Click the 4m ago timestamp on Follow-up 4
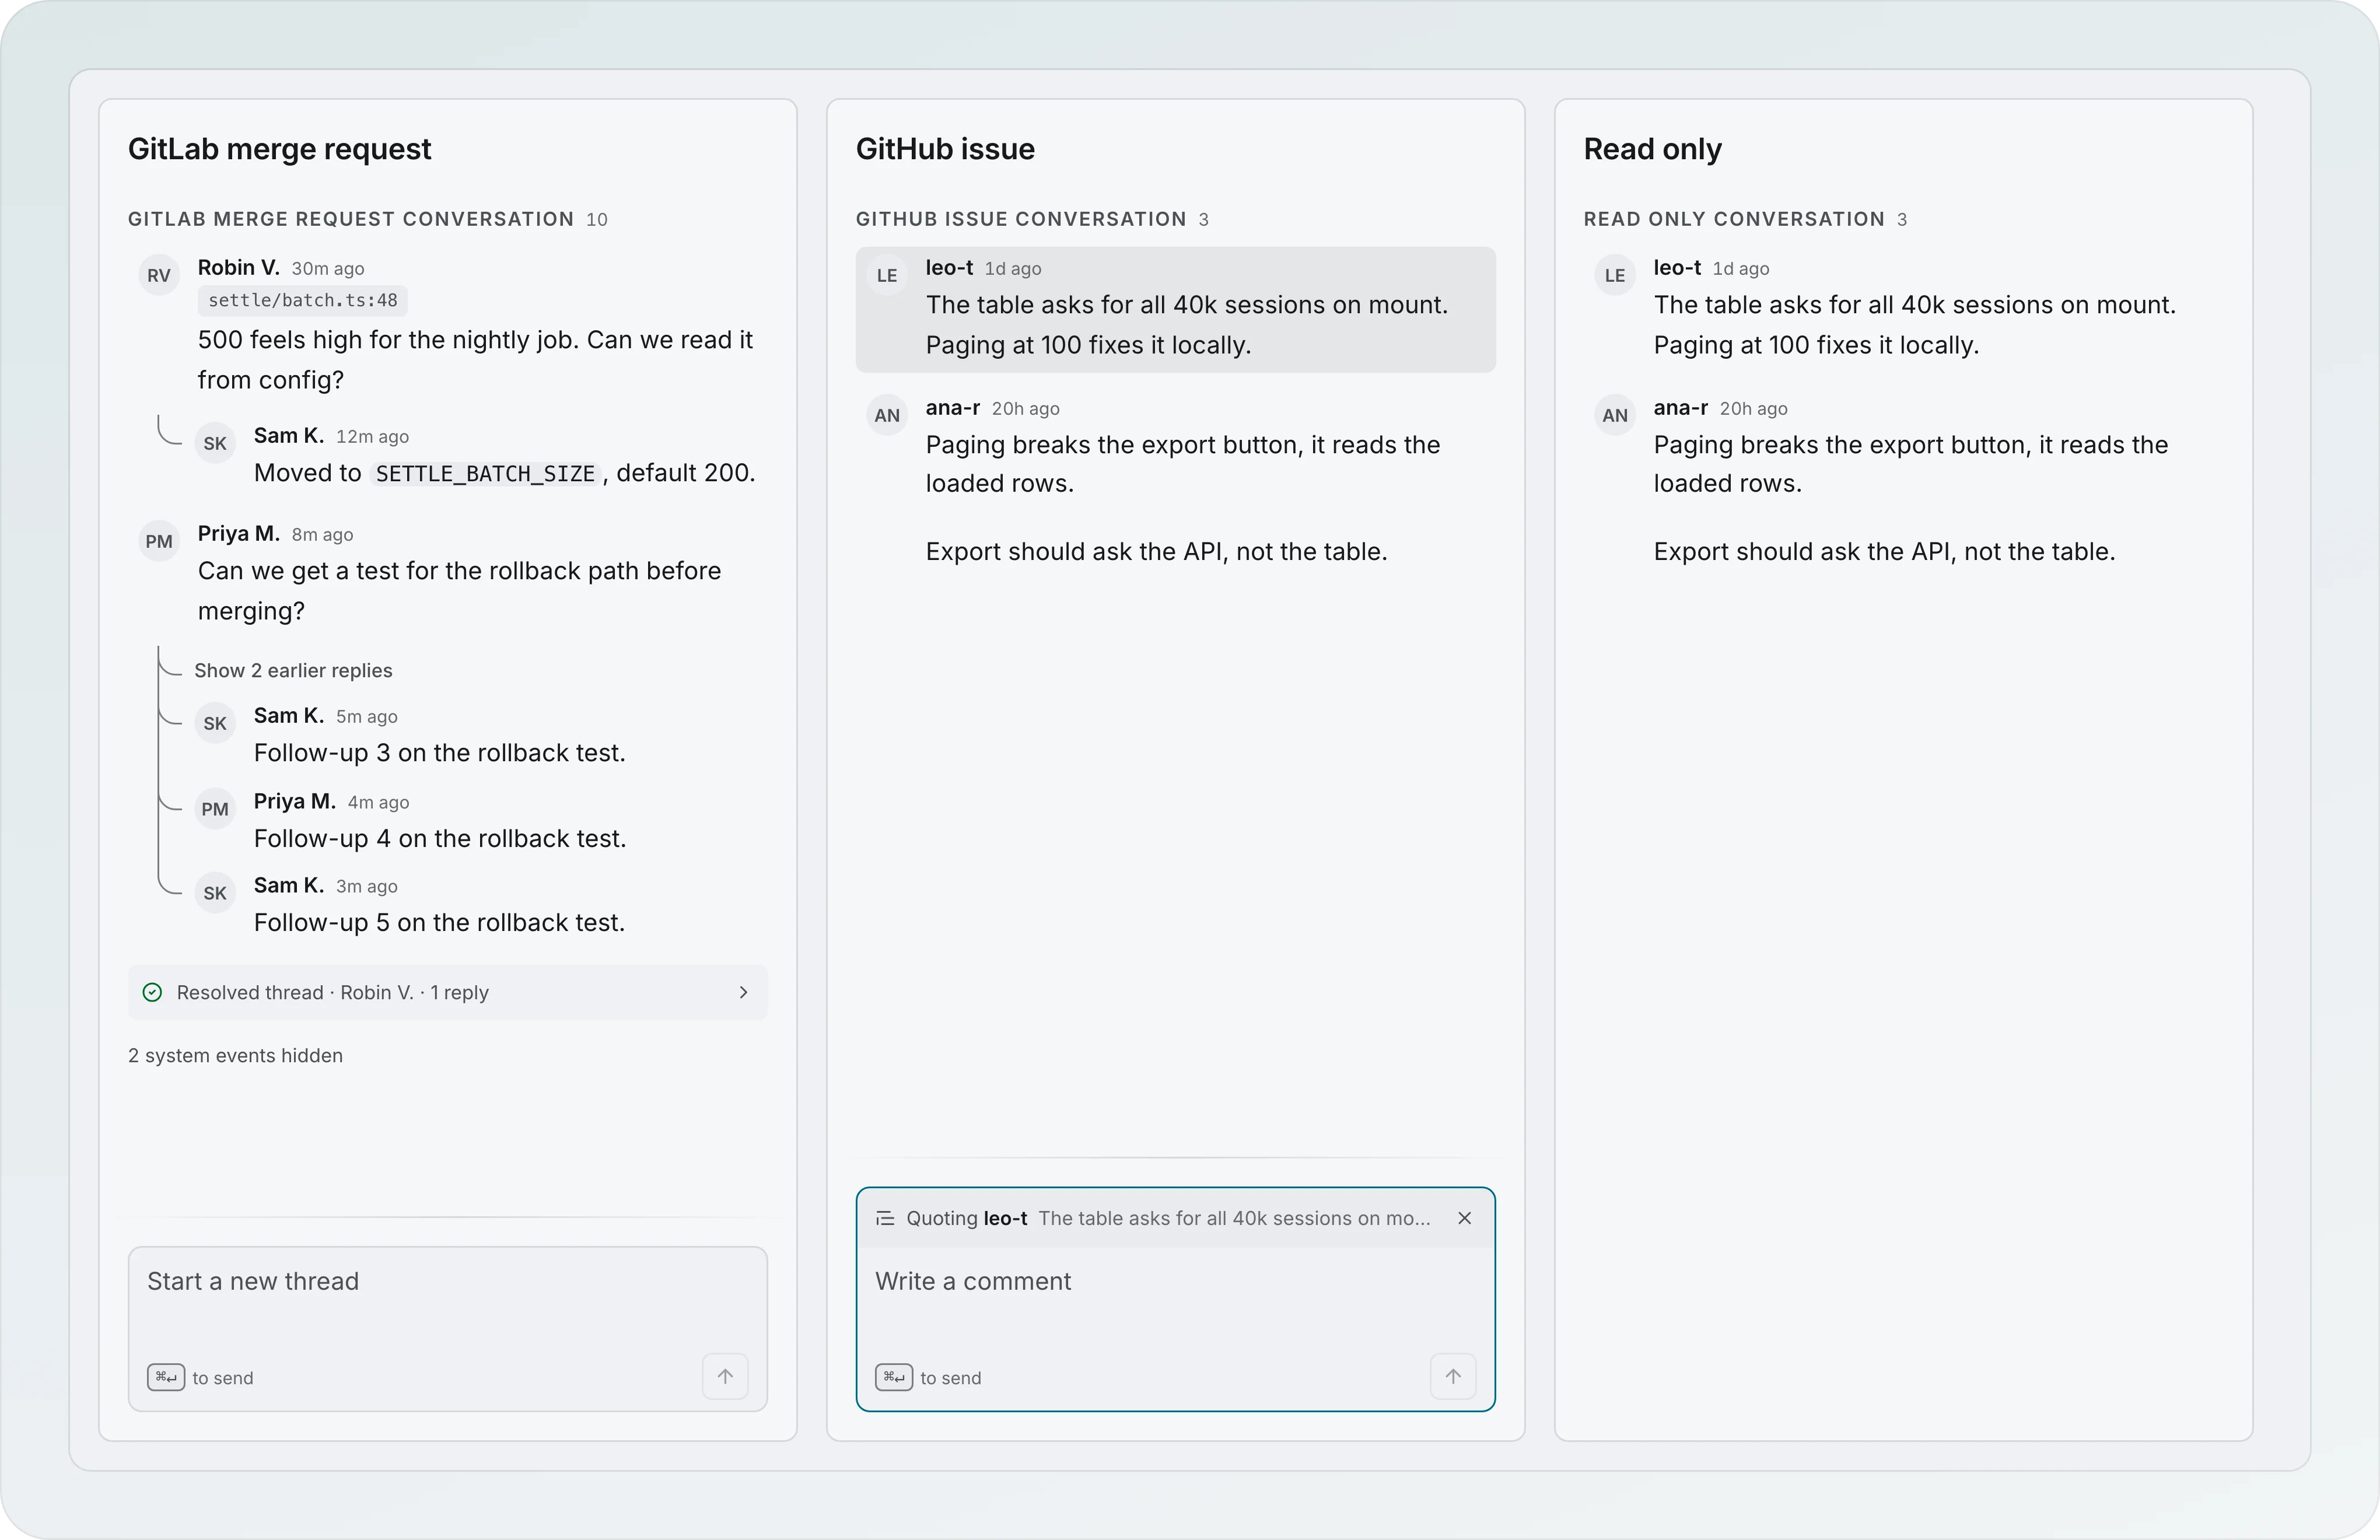 (x=378, y=803)
